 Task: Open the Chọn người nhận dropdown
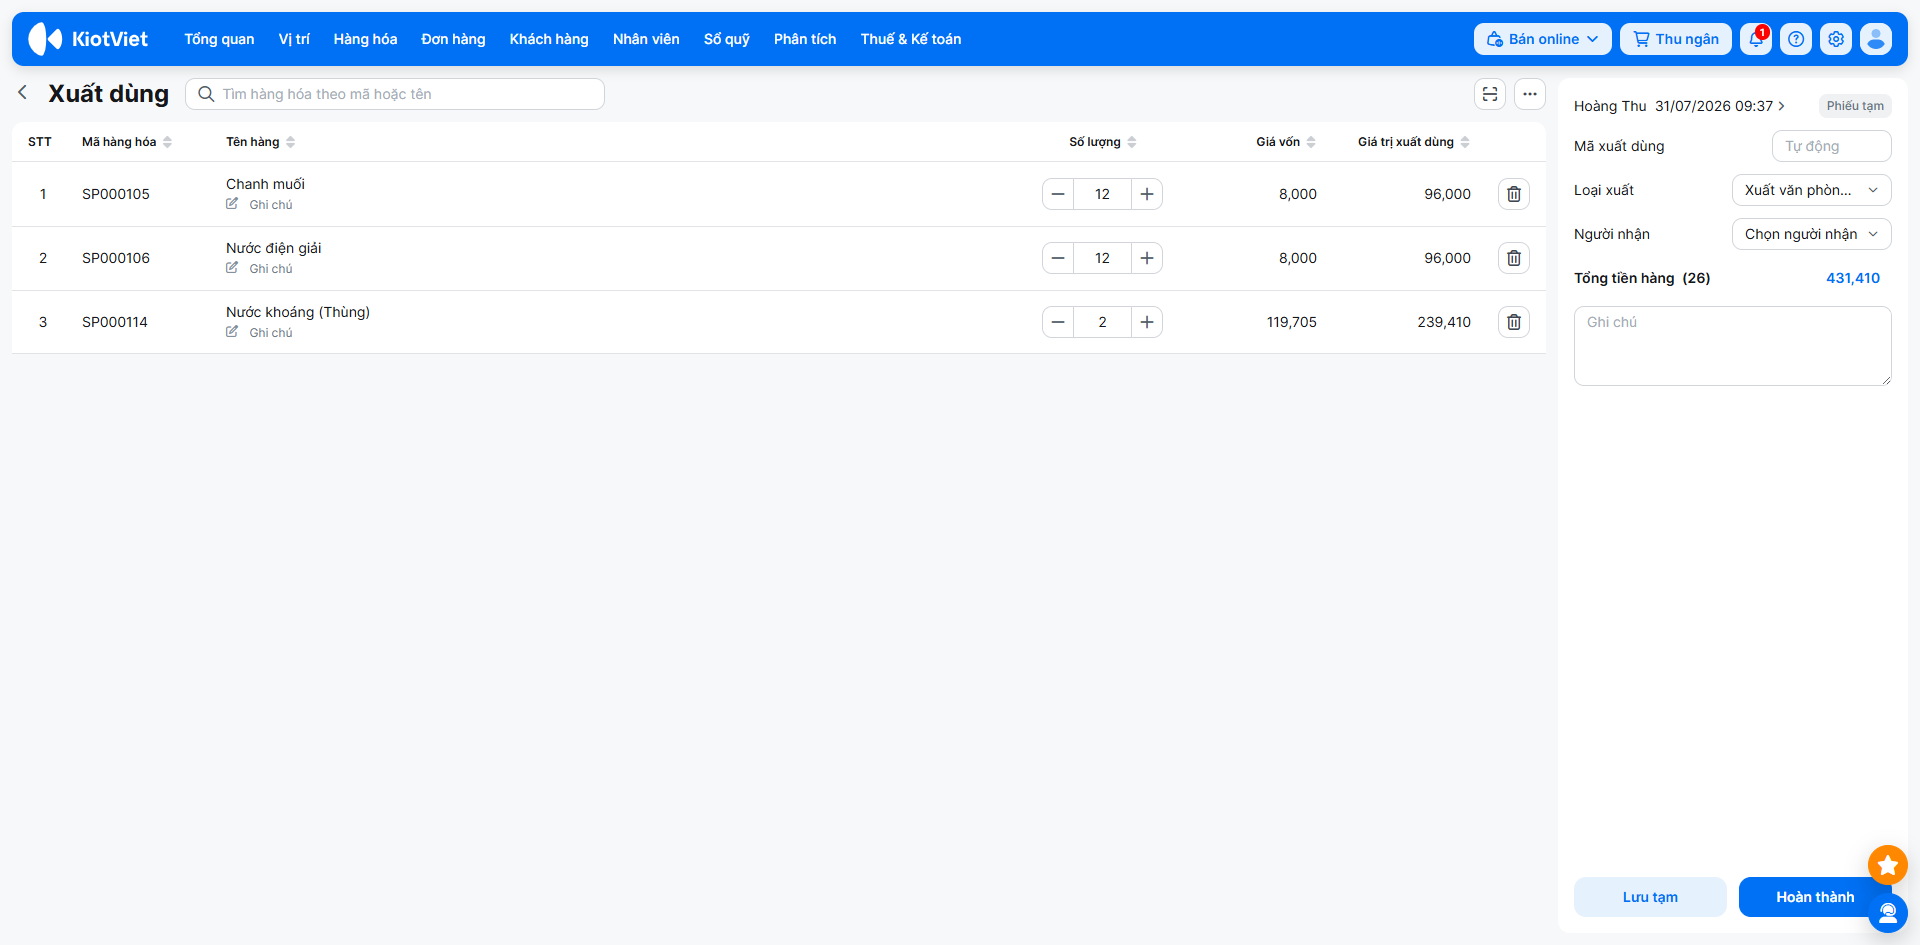click(x=1811, y=234)
